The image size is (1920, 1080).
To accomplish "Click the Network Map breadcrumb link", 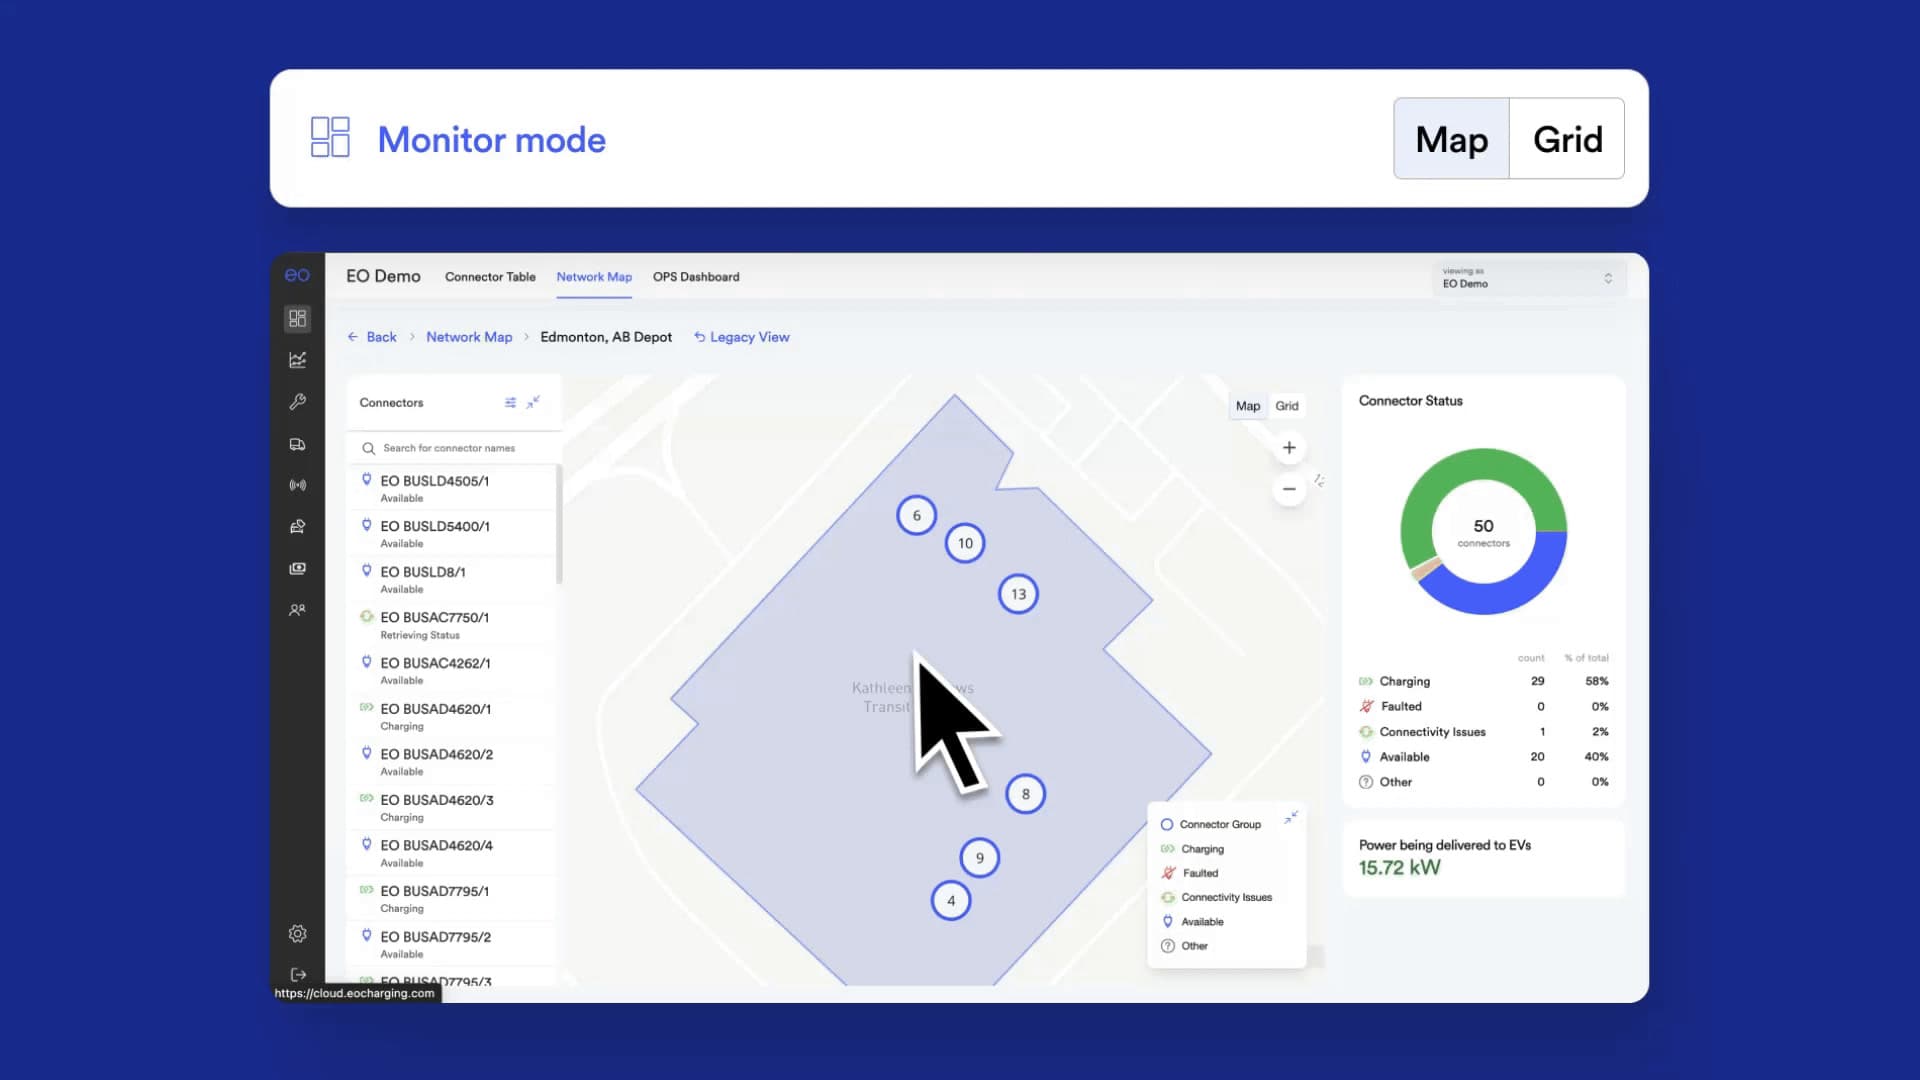I will (469, 337).
